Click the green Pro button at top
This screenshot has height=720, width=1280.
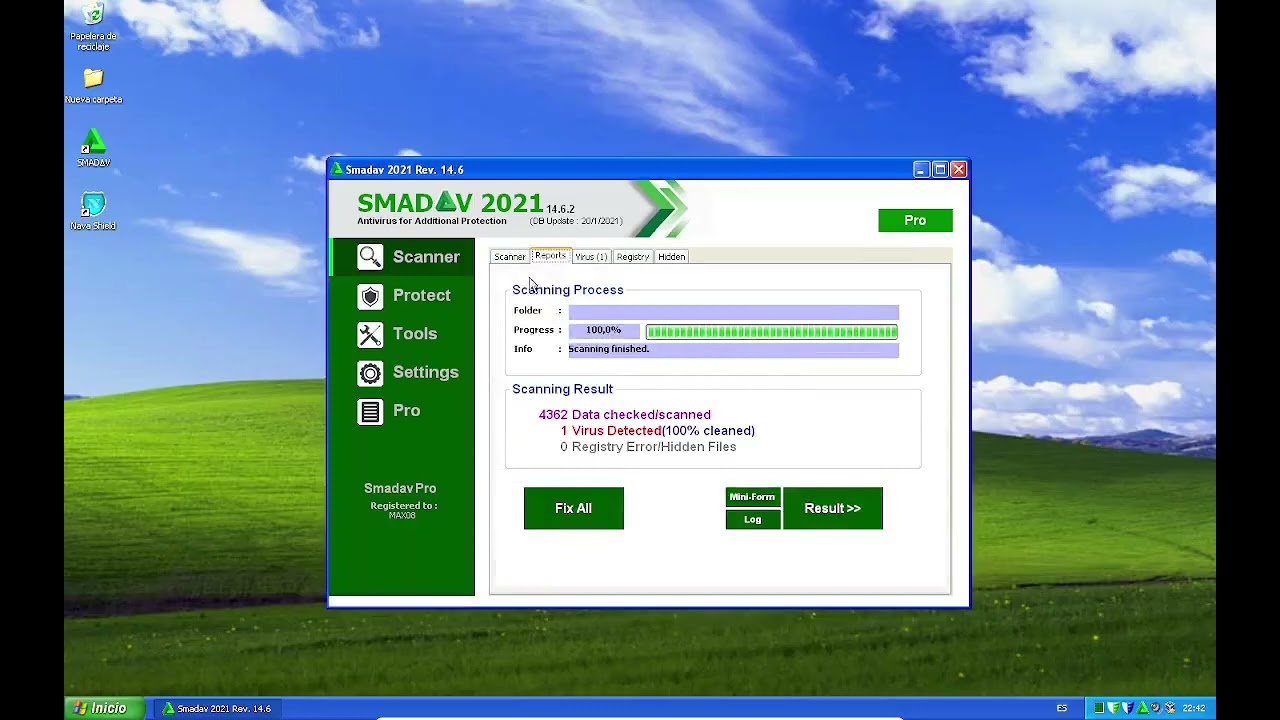coord(915,220)
